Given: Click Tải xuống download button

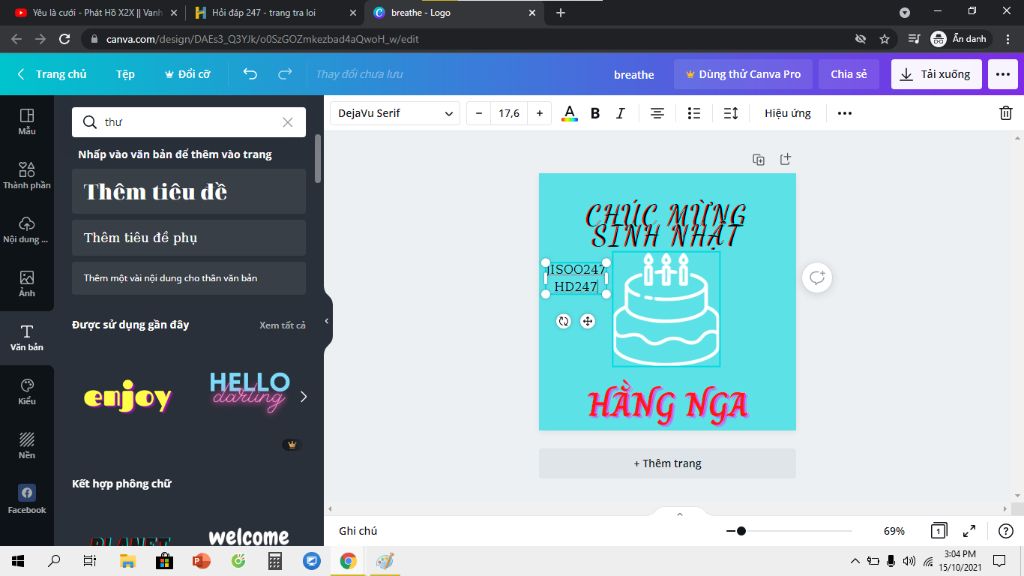Looking at the screenshot, I should pyautogui.click(x=936, y=74).
